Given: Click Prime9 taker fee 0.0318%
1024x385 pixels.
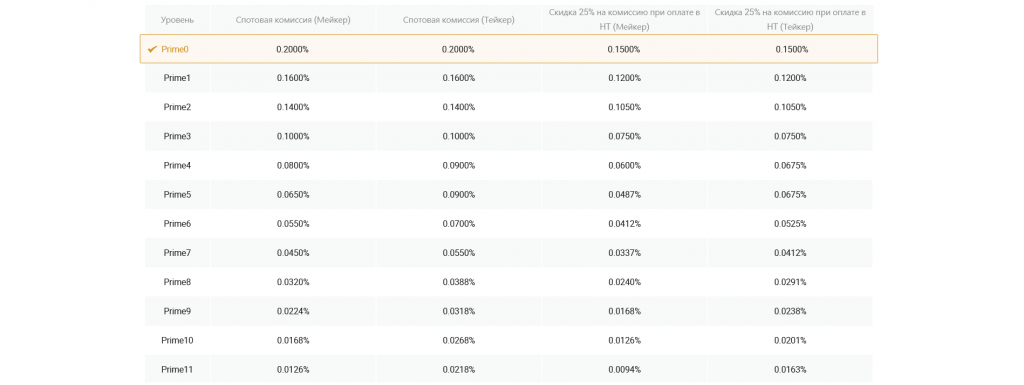Looking at the screenshot, I should point(458,311).
